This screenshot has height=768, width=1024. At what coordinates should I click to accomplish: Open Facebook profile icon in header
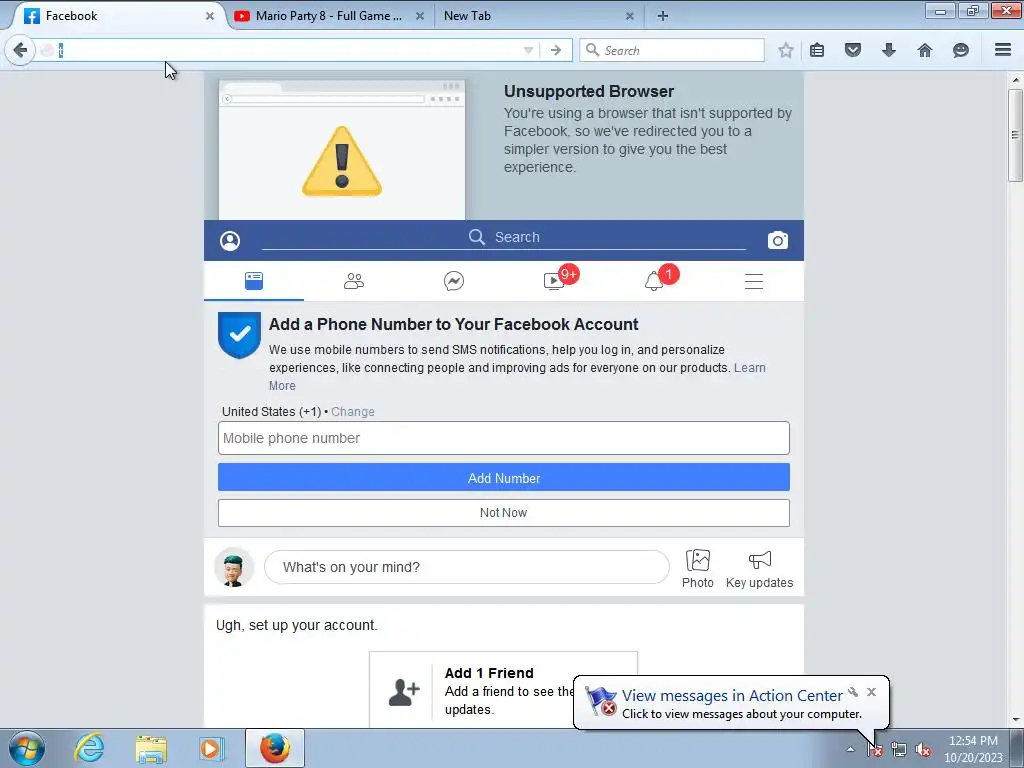coord(230,241)
